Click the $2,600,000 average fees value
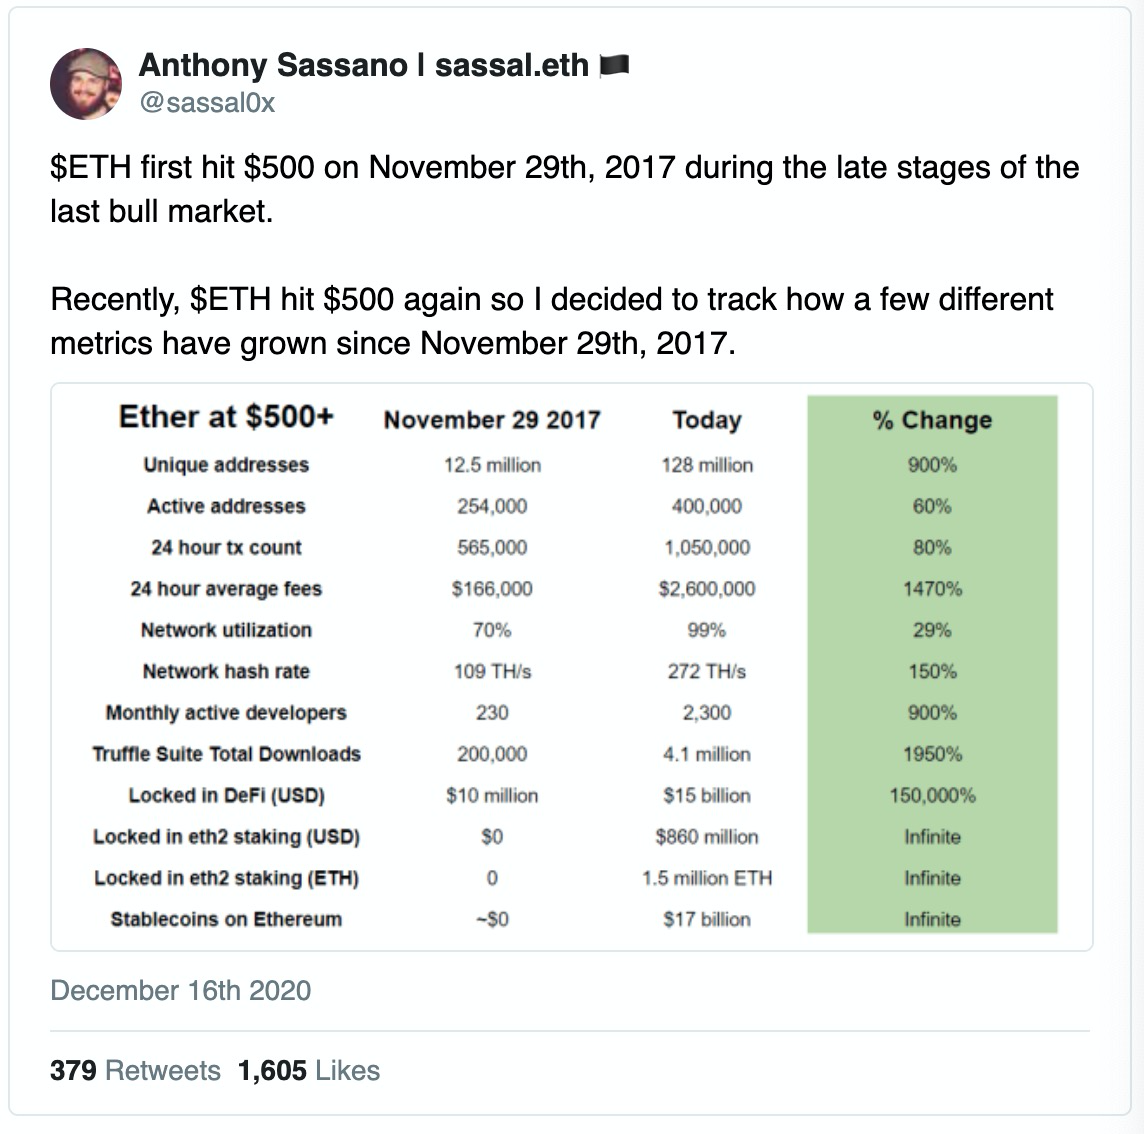The image size is (1144, 1134). (706, 589)
